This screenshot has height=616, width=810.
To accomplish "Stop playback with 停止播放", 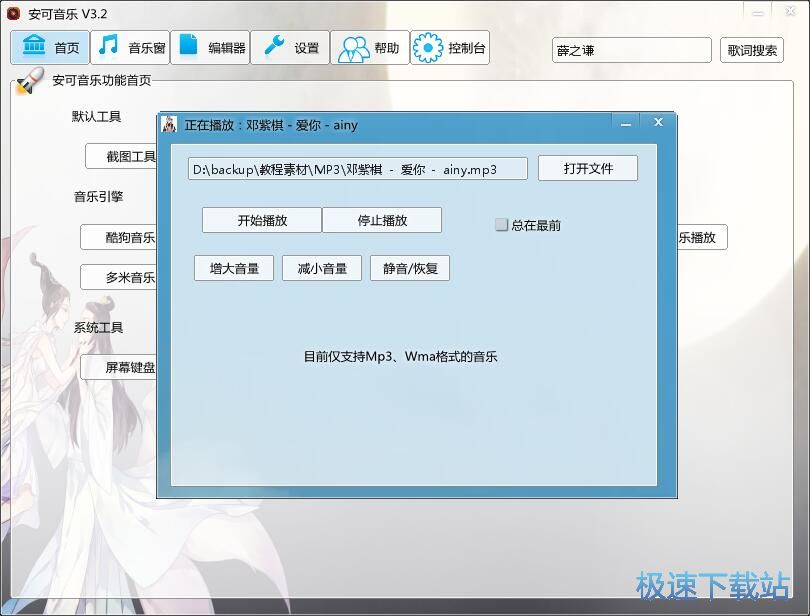I will click(x=382, y=220).
